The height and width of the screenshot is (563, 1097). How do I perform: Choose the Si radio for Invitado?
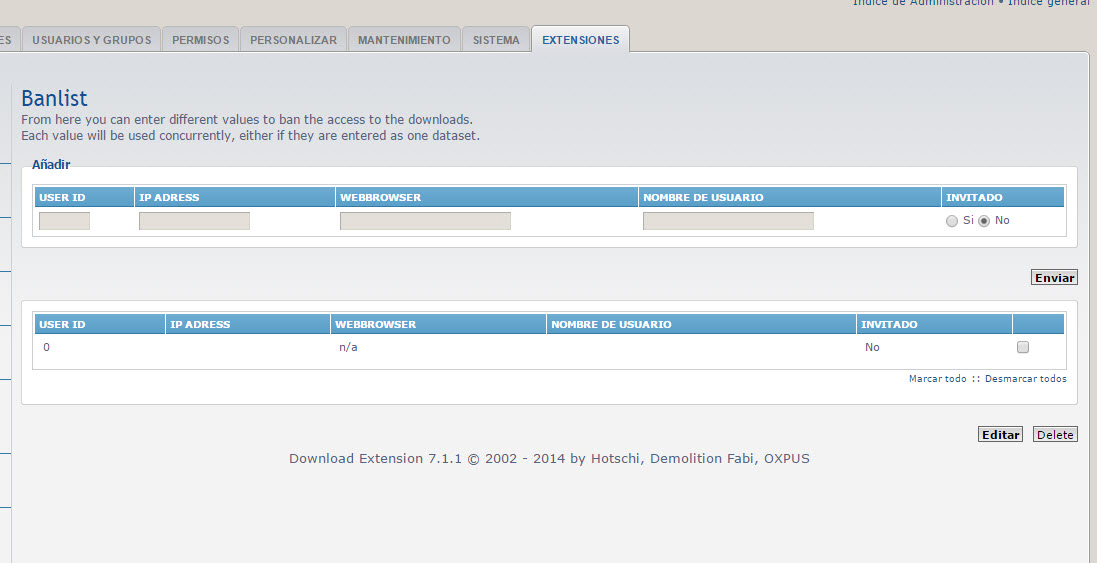pos(951,221)
